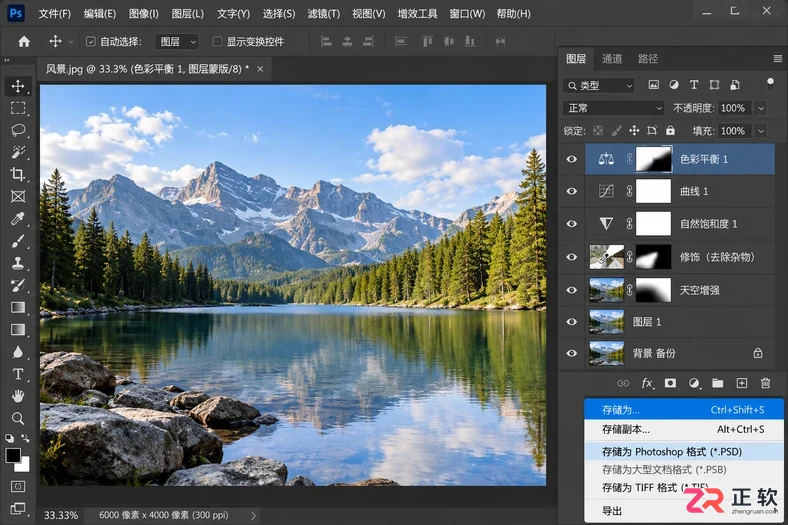
Task: Hide the 背景 备份 layer
Action: point(571,354)
